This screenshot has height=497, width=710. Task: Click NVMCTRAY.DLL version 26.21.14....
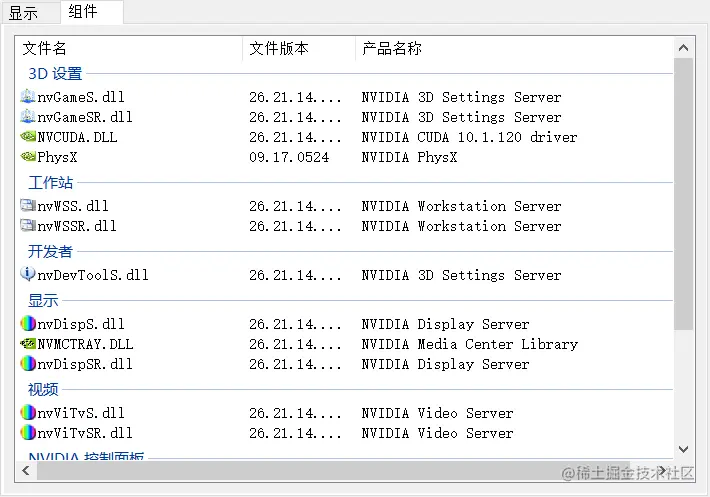(295, 344)
